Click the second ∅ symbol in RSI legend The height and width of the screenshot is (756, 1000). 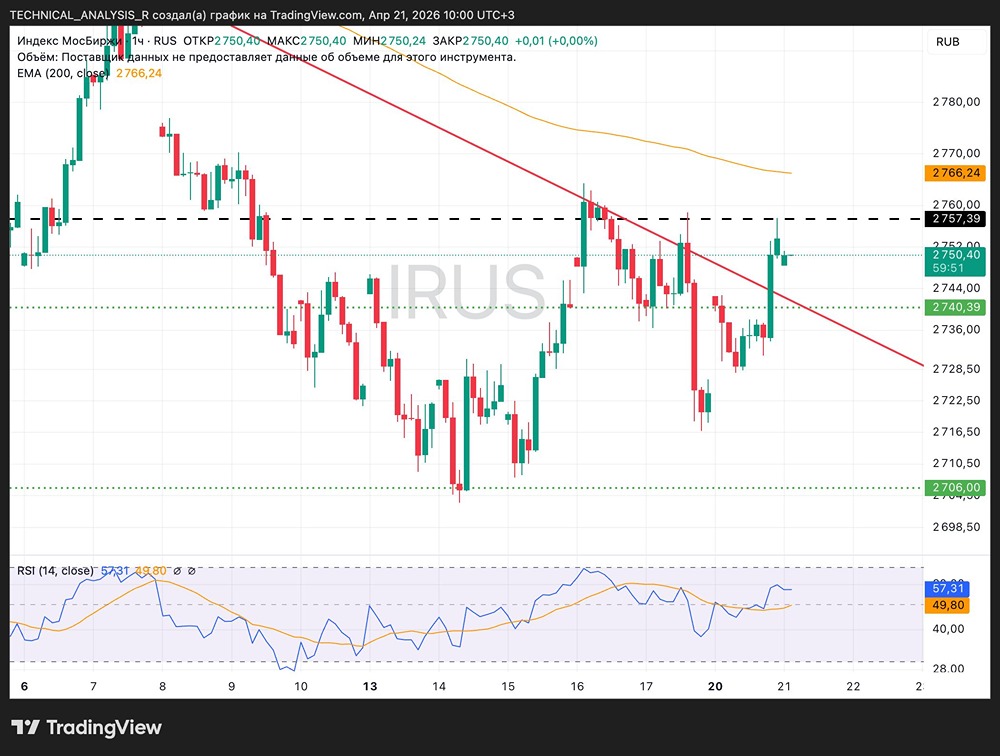click(191, 571)
